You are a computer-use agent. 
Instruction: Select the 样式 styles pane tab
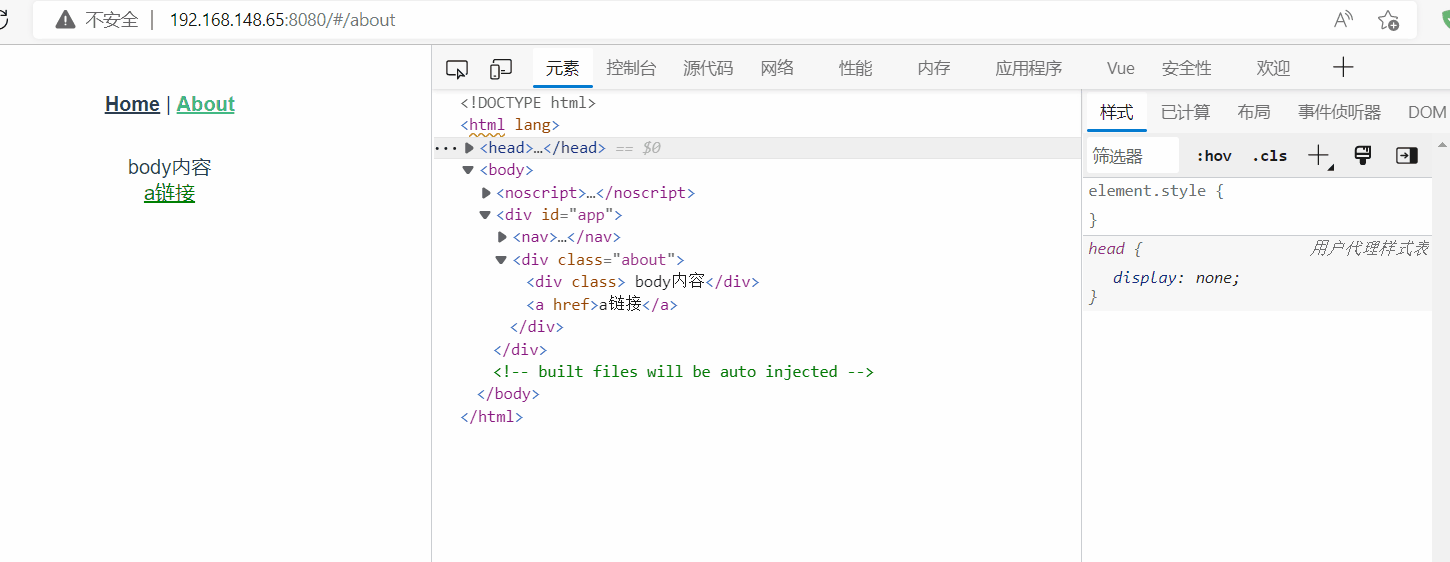[1117, 112]
